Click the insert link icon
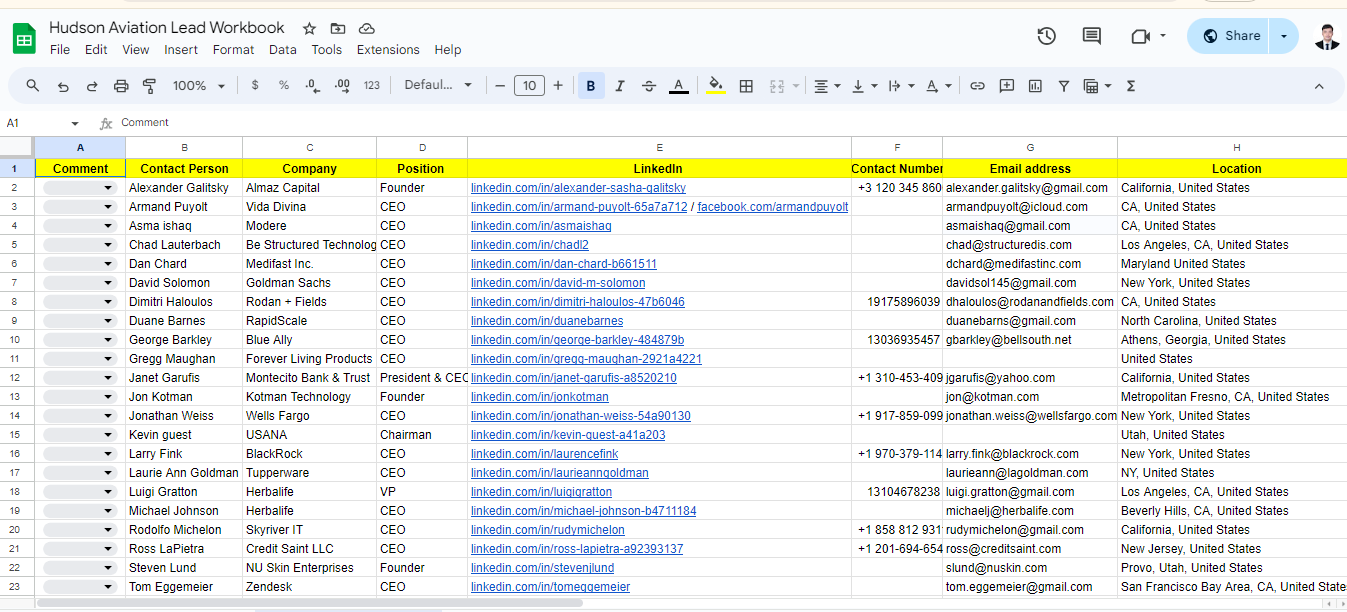The width and height of the screenshot is (1347, 612). (x=978, y=86)
